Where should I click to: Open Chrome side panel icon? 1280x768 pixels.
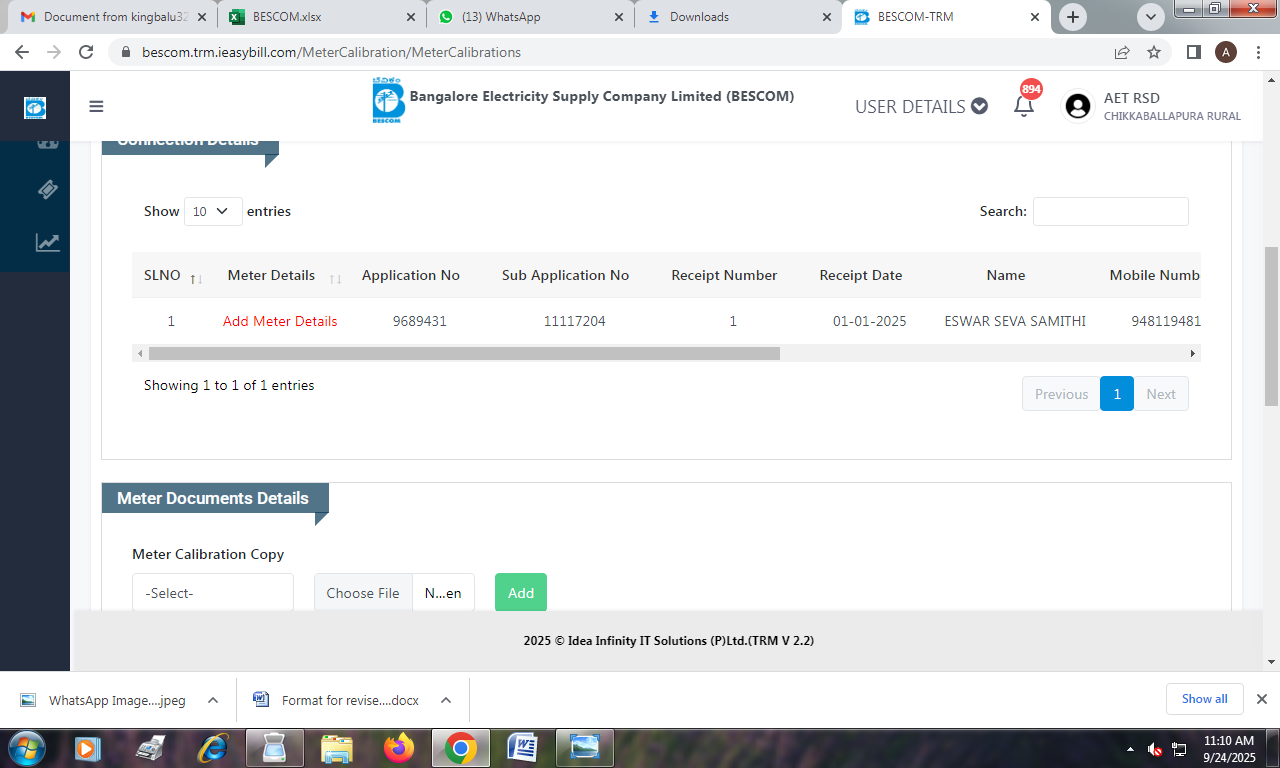1193,52
